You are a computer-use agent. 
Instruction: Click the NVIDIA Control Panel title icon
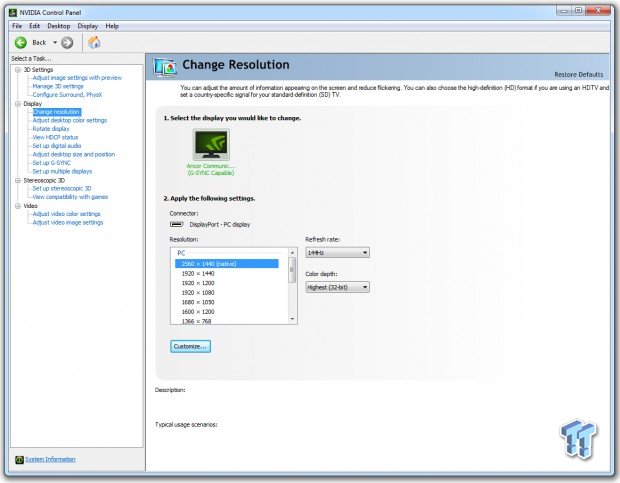pyautogui.click(x=13, y=13)
